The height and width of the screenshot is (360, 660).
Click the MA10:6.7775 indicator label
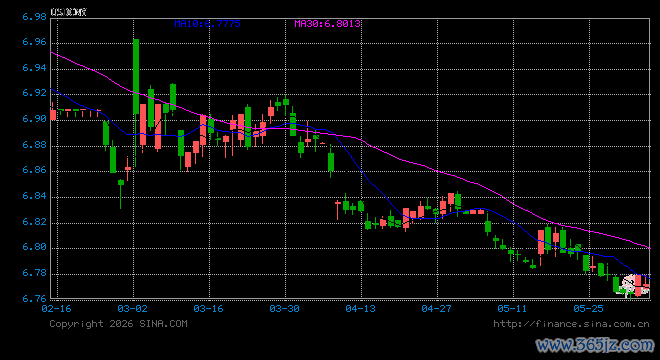(x=208, y=24)
